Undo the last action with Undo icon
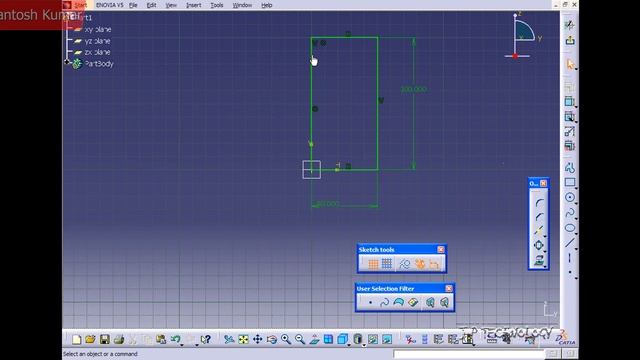 [x=175, y=340]
